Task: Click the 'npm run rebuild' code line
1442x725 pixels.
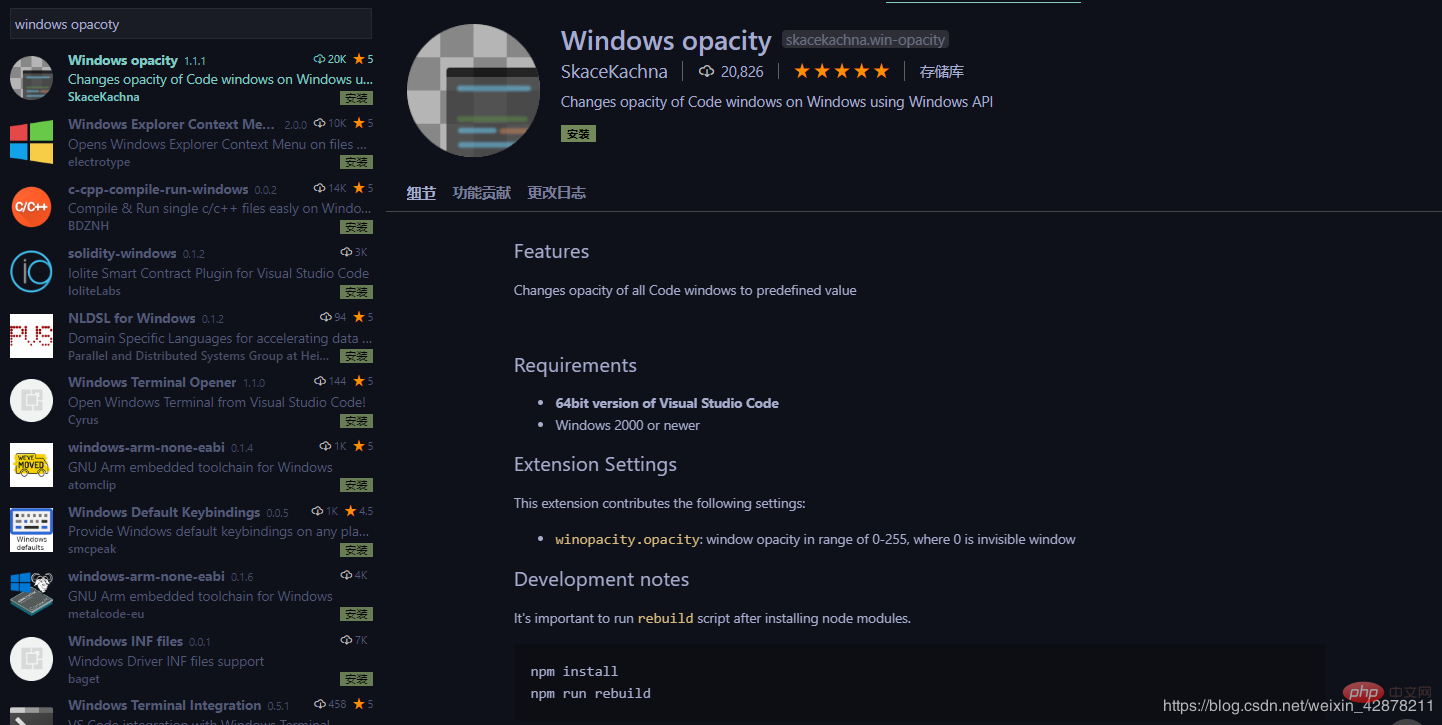Action: pos(591,693)
